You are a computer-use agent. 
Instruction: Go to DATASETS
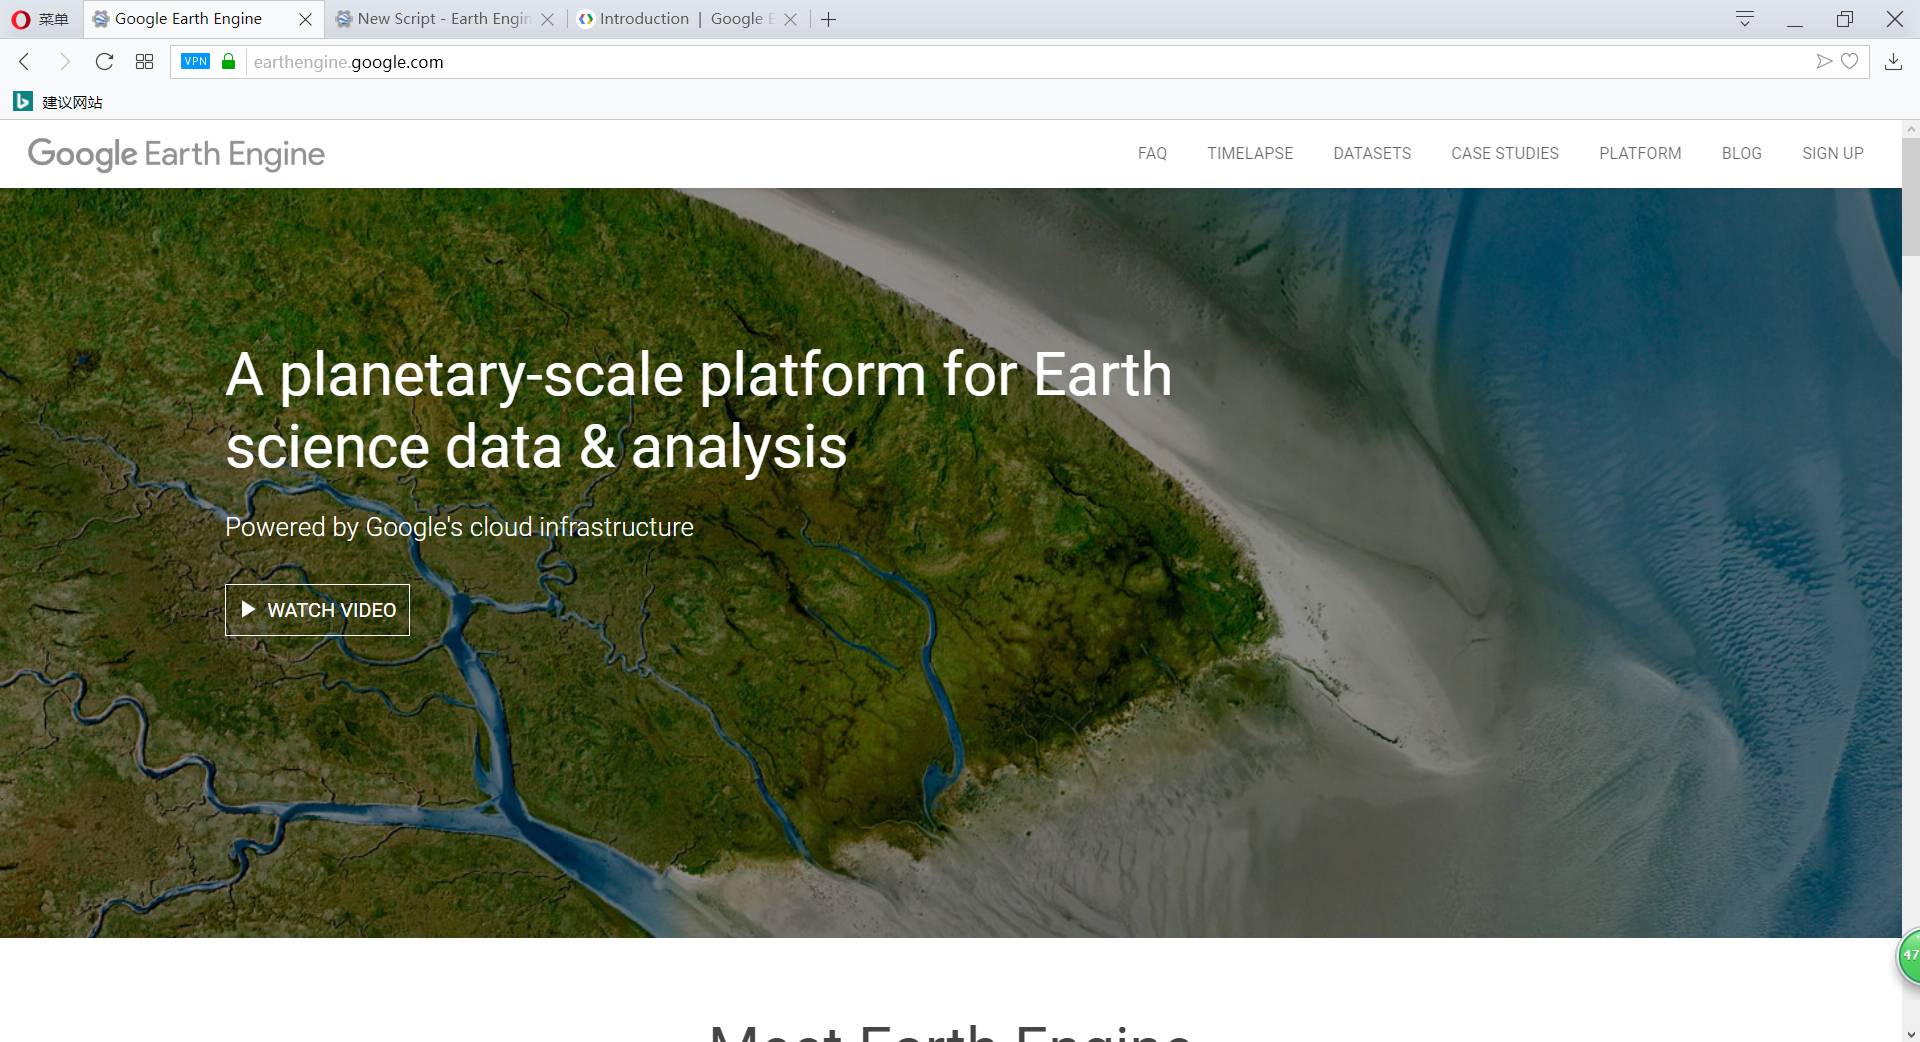tap(1372, 154)
